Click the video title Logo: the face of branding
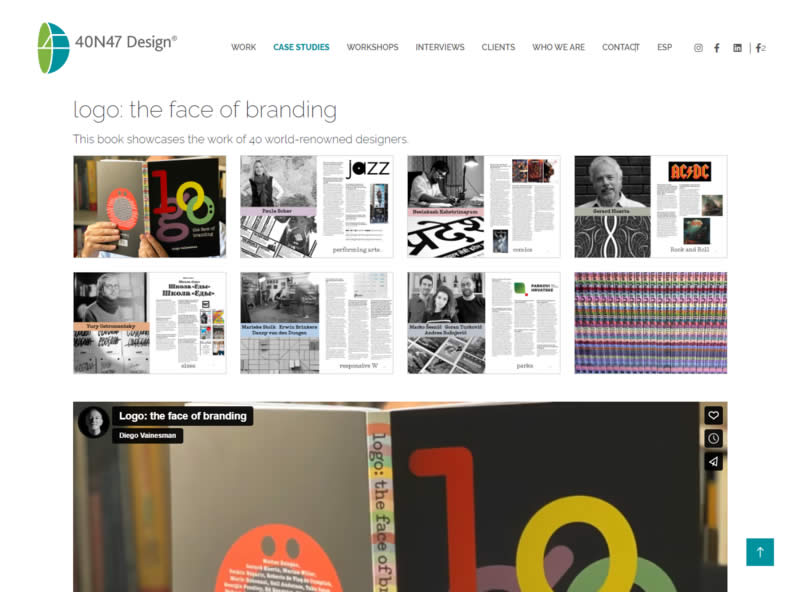Image resolution: width=800 pixels, height=592 pixels. [183, 416]
